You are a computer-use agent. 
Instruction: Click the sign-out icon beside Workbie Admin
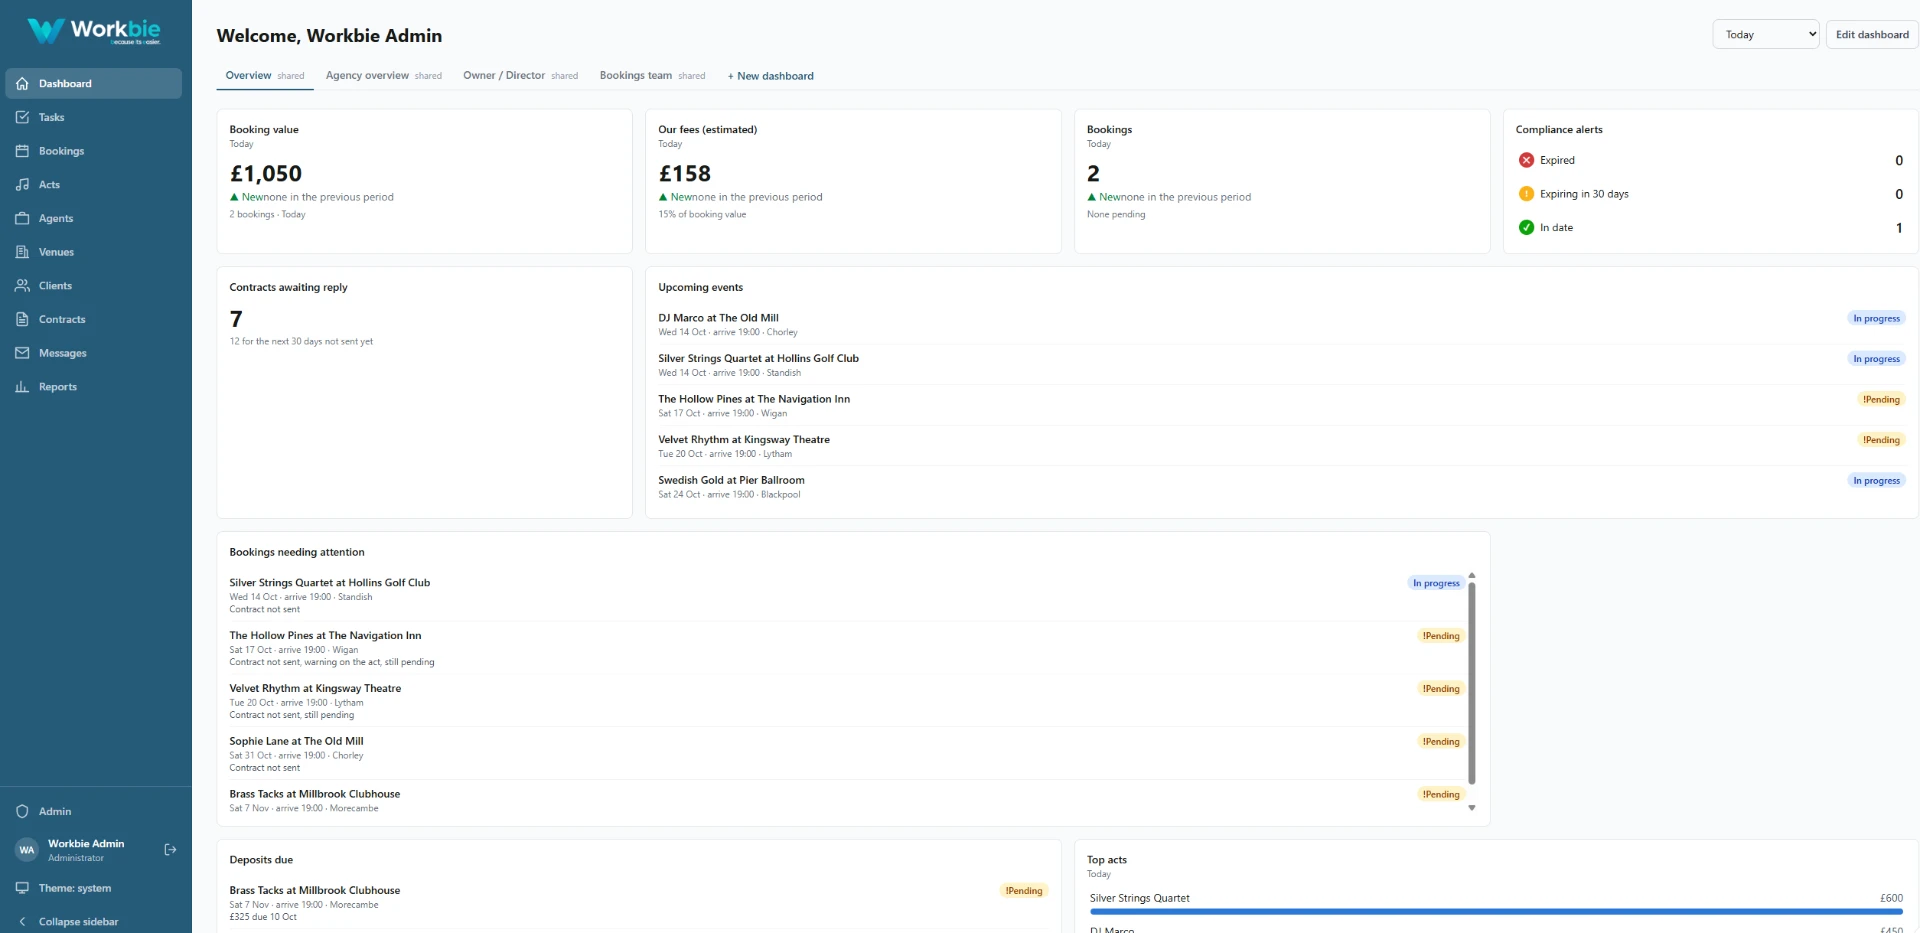coord(170,850)
